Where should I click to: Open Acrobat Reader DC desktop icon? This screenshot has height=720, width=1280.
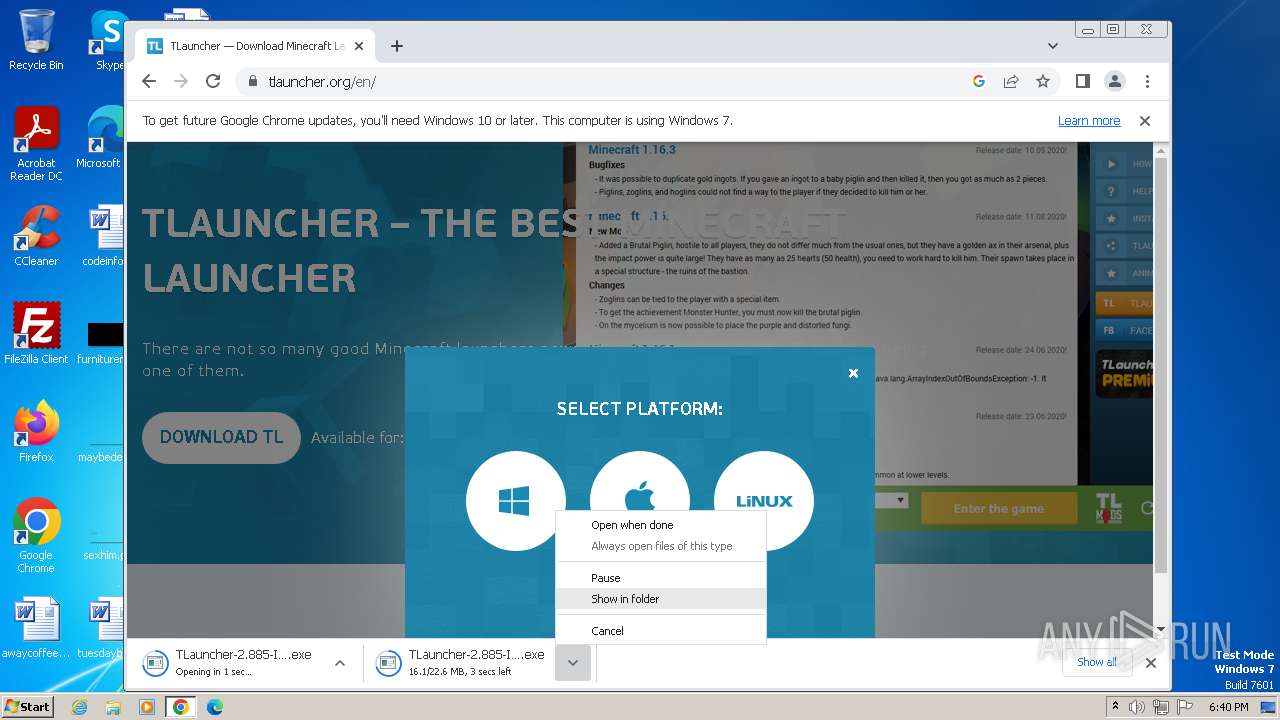tap(36, 144)
